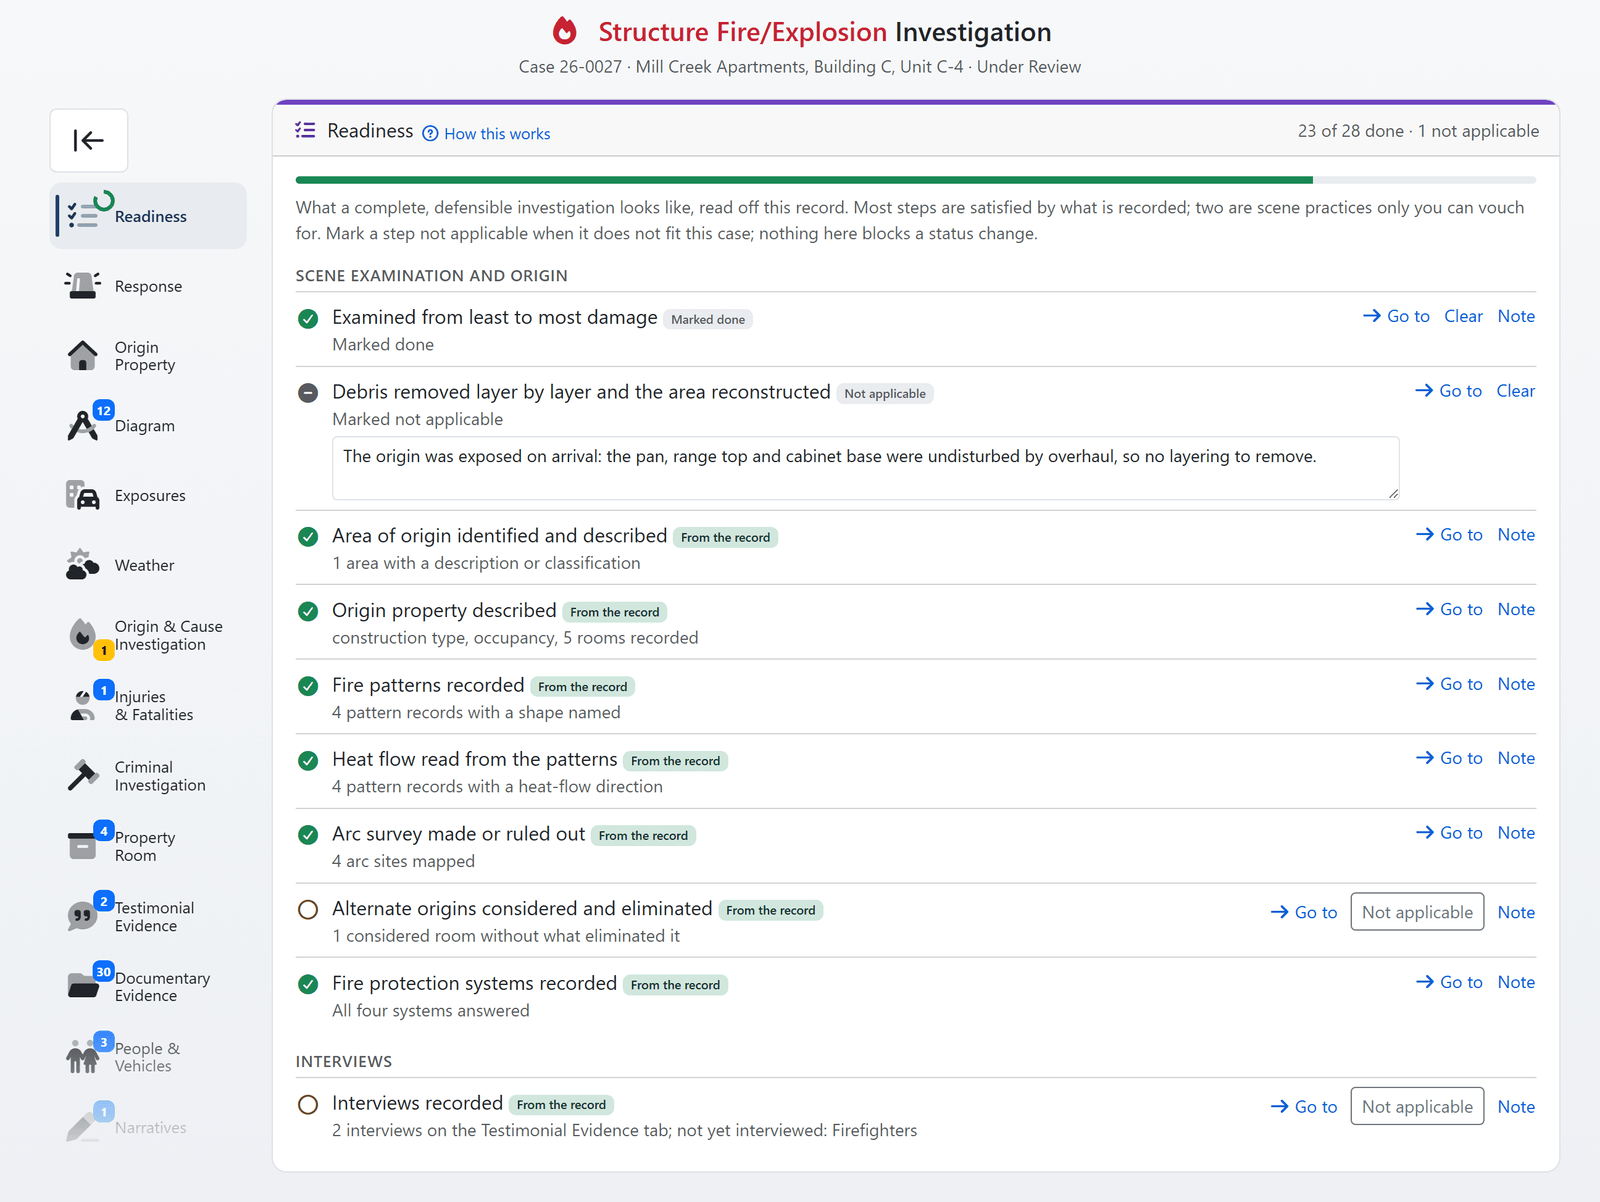1600x1202 pixels.
Task: Open the Origin & Cause flame icon
Action: pyautogui.click(x=83, y=635)
